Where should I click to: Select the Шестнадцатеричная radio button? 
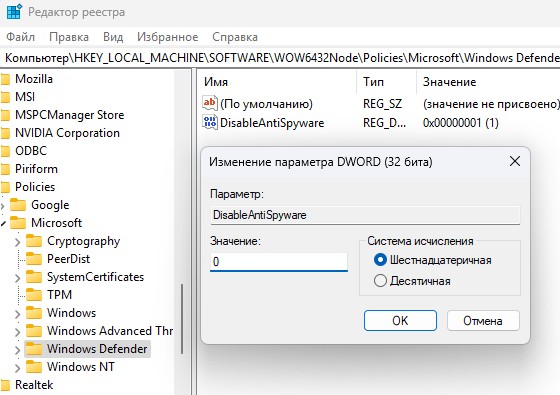point(380,260)
